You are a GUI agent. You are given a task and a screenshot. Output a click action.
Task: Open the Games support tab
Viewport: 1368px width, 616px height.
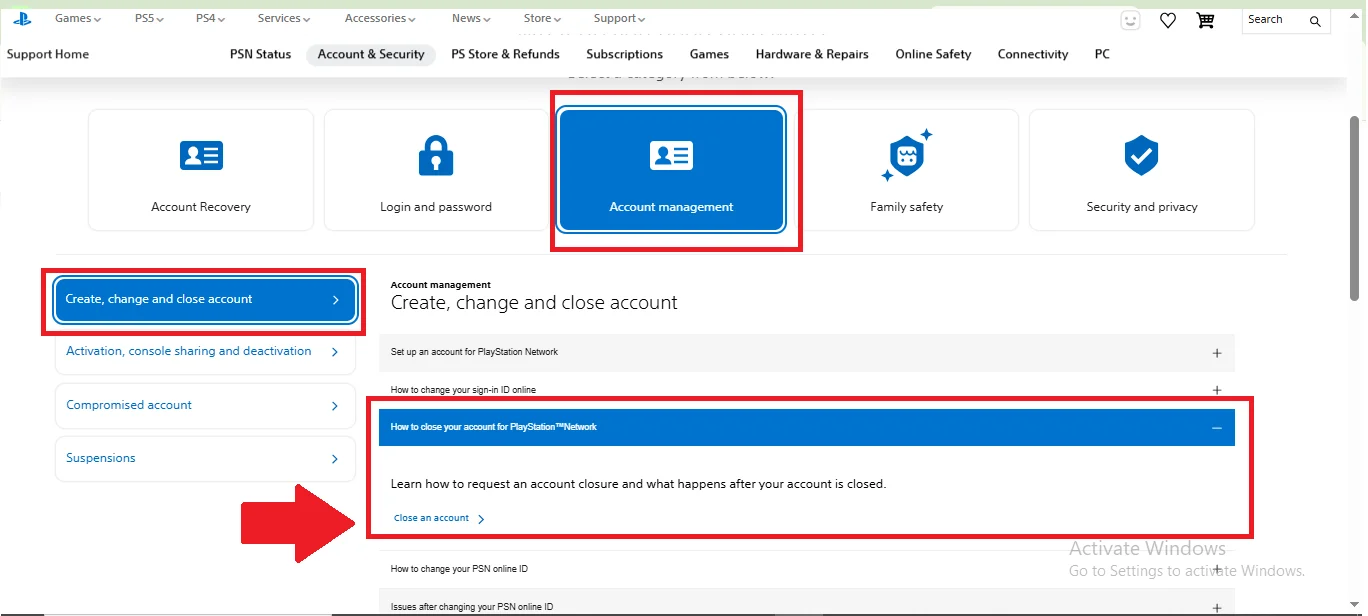[709, 54]
